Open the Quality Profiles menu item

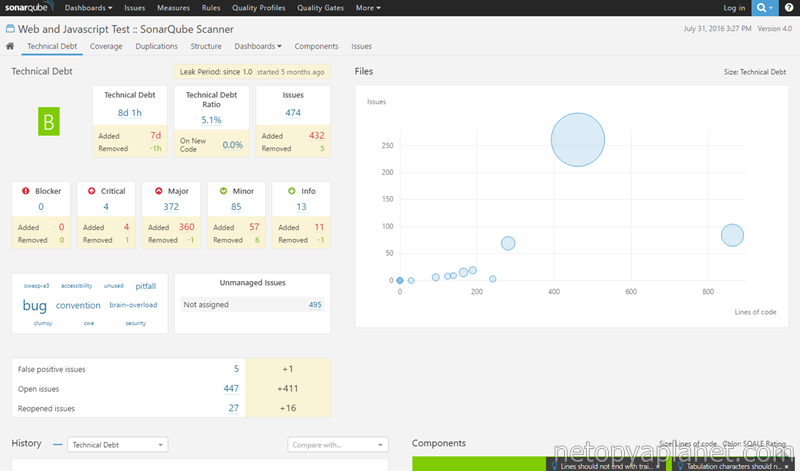coord(258,8)
